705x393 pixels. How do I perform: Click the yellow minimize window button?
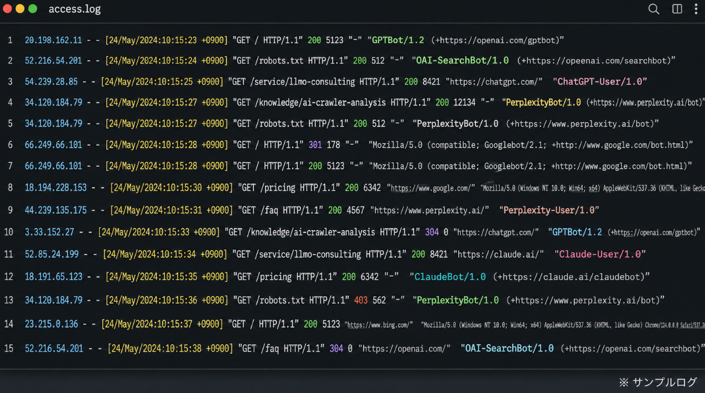pyautogui.click(x=20, y=9)
